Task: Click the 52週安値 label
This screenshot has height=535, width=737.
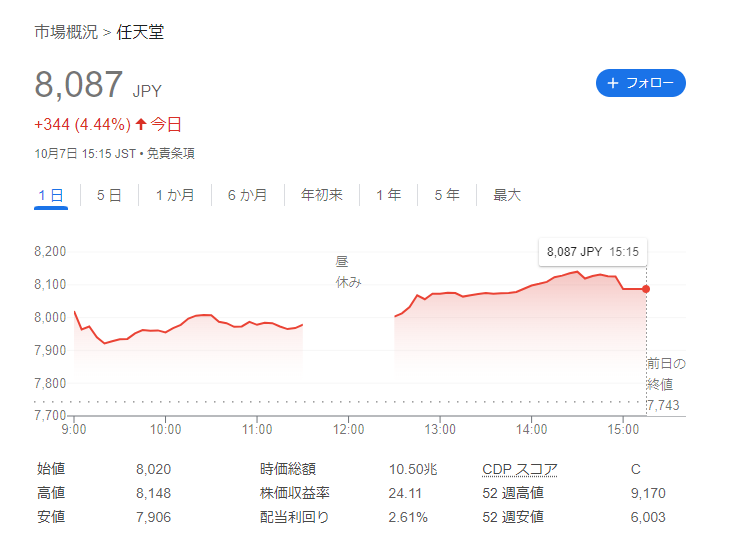Action: click(x=513, y=517)
